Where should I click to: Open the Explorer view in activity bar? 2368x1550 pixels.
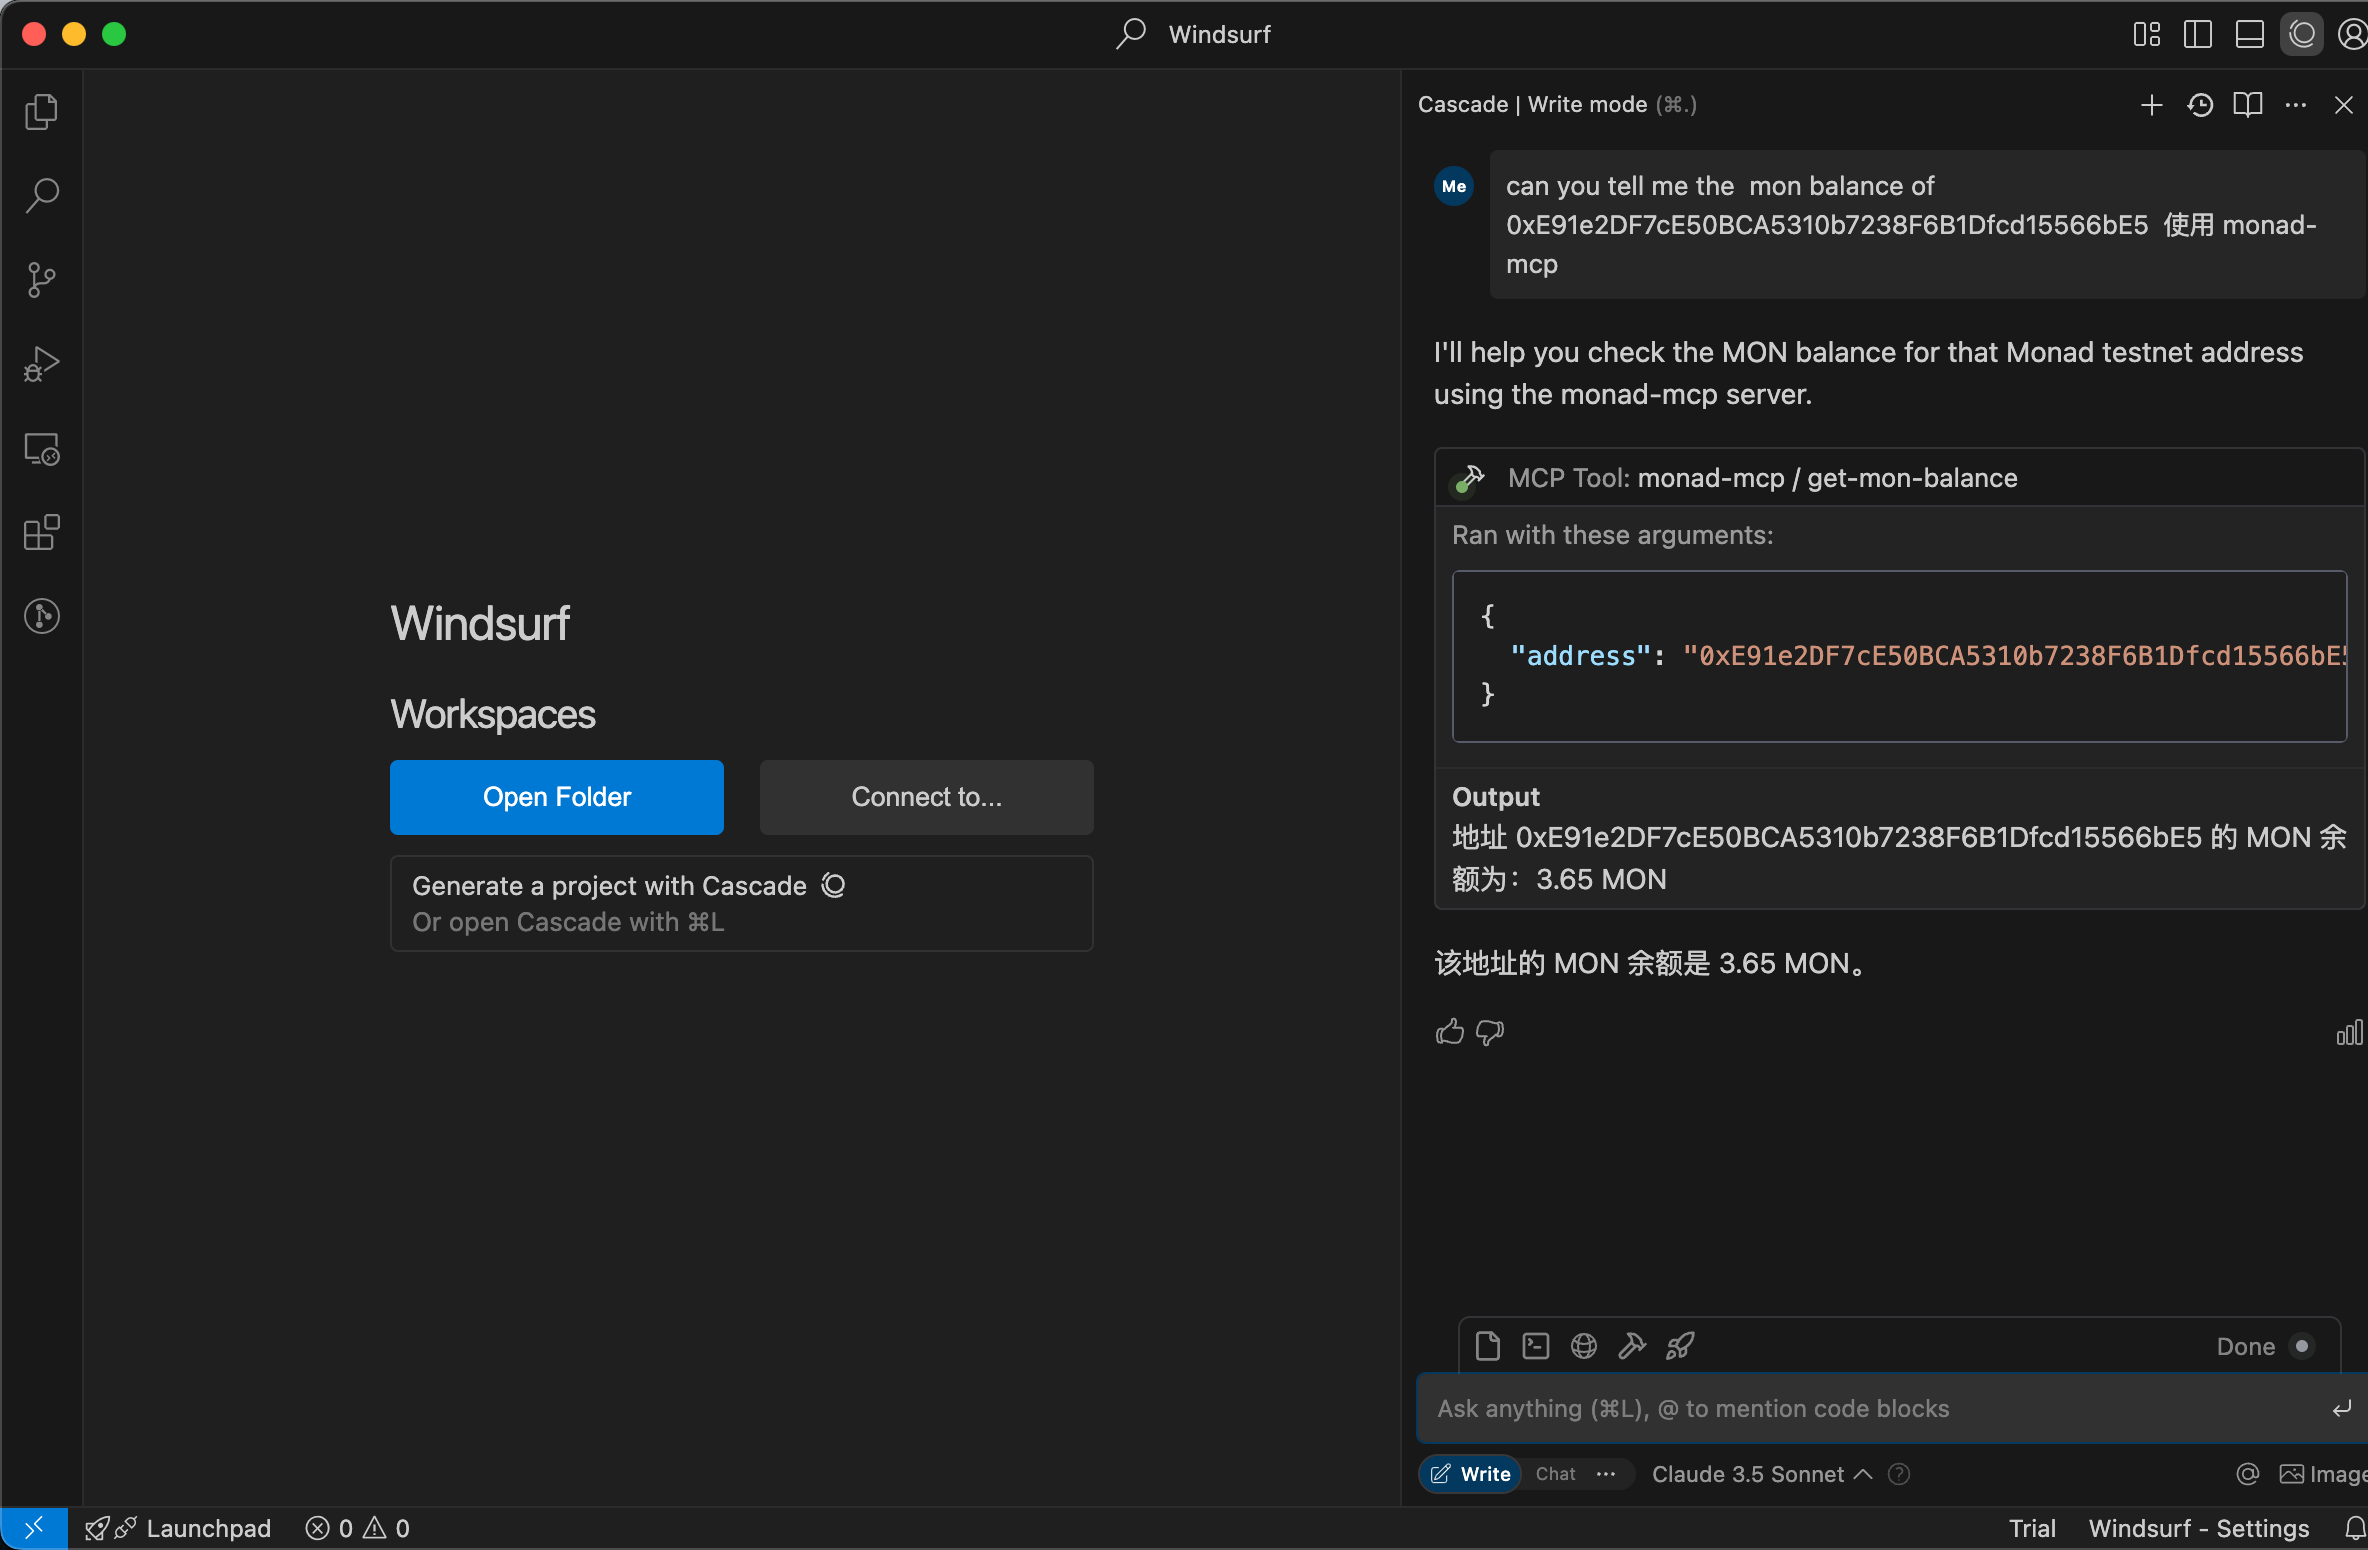point(41,111)
